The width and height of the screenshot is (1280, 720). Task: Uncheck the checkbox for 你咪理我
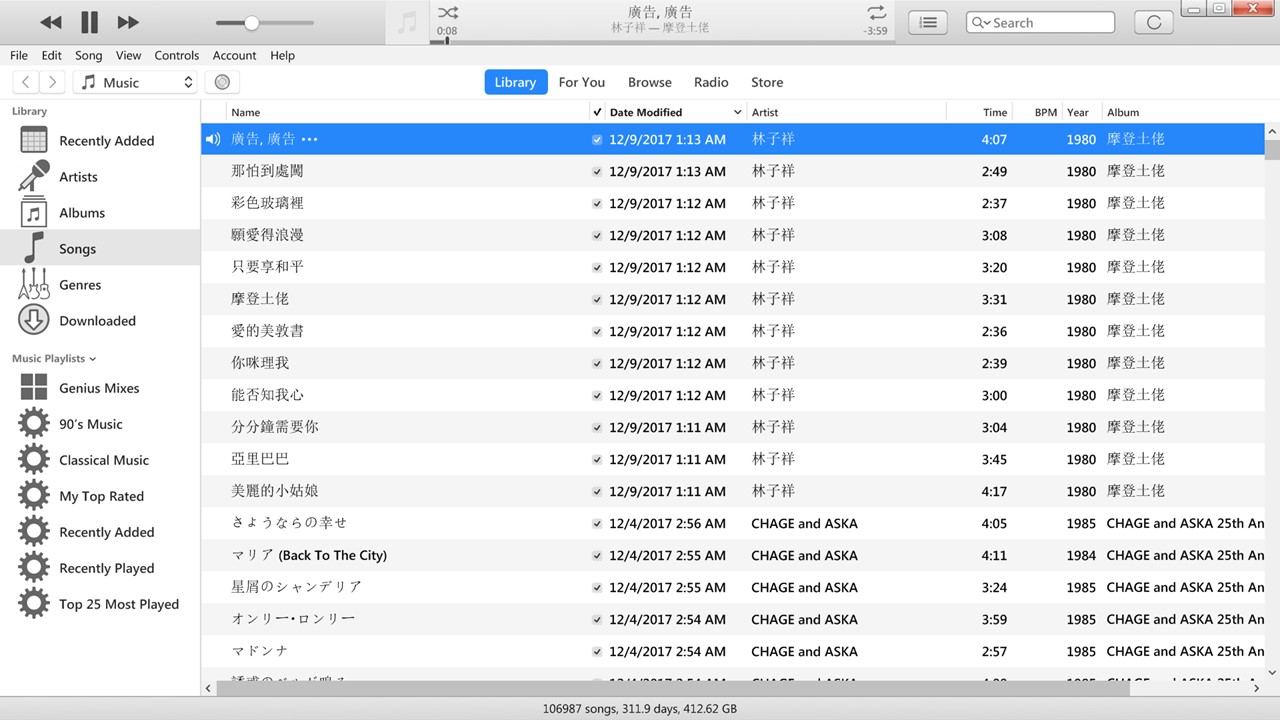(x=597, y=363)
